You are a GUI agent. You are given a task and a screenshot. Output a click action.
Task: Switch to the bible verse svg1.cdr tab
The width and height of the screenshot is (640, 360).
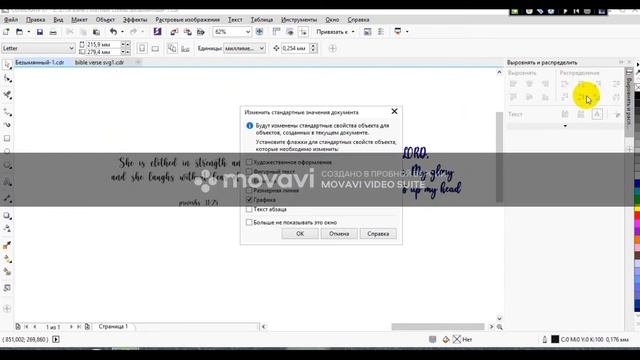99,62
